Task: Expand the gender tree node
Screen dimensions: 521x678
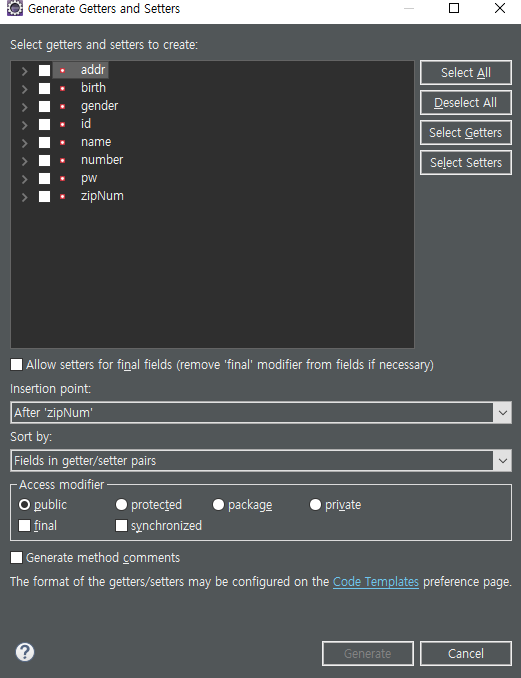Action: point(25,107)
